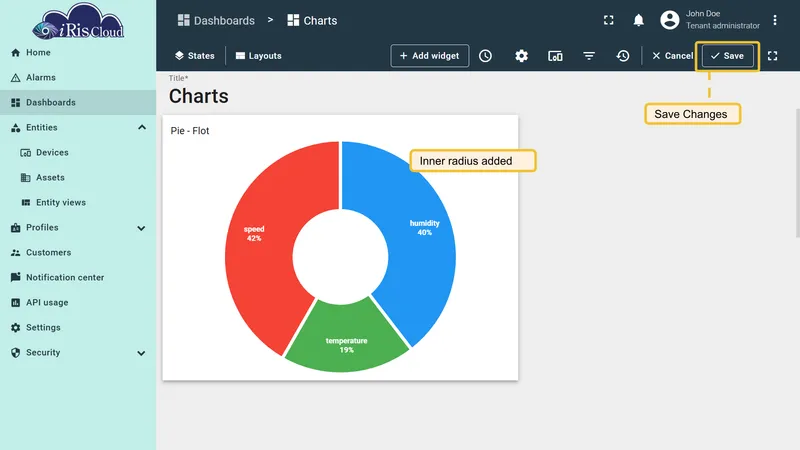Click the Settings gear icon in sidebar
800x450 pixels.
pos(15,328)
